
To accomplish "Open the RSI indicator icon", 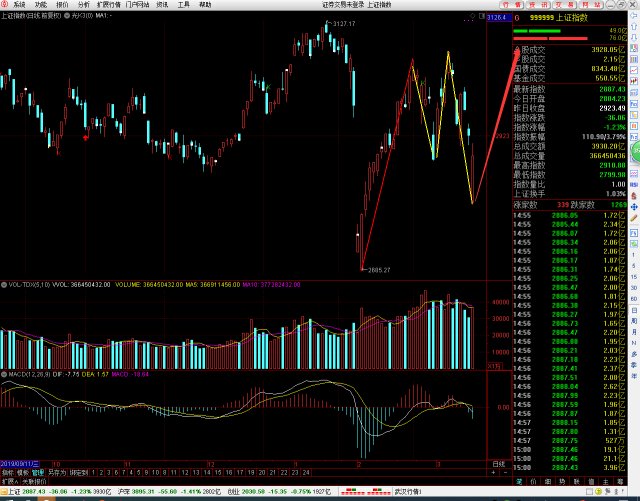I will [634, 185].
